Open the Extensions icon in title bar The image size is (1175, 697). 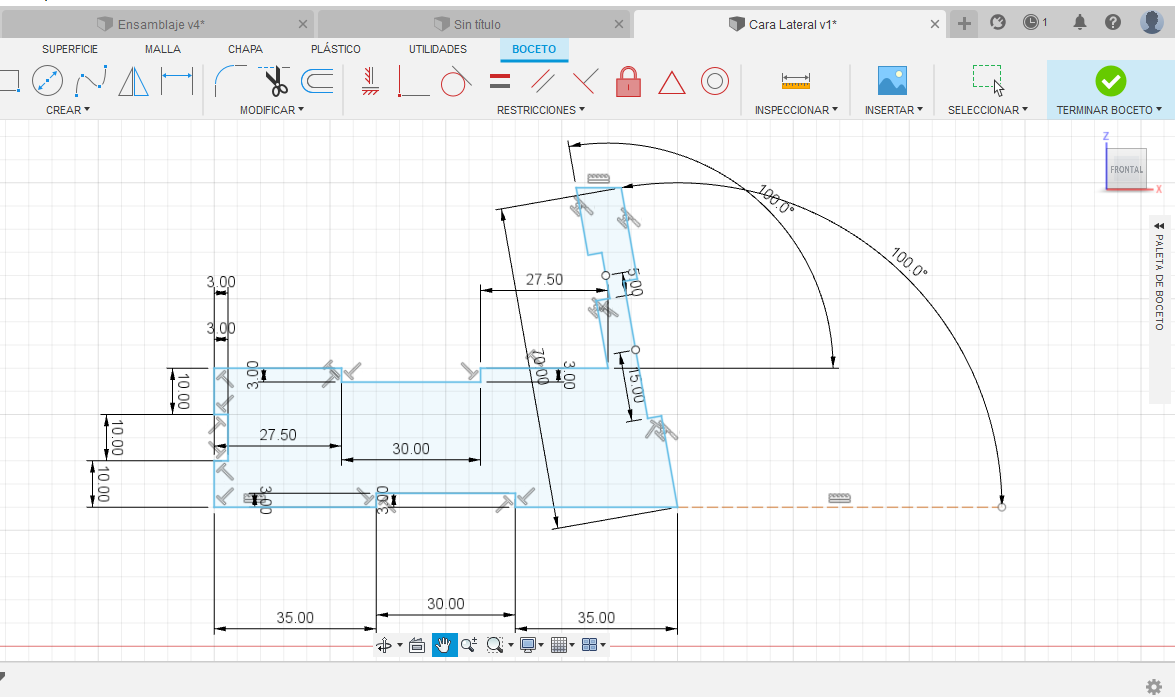click(997, 22)
